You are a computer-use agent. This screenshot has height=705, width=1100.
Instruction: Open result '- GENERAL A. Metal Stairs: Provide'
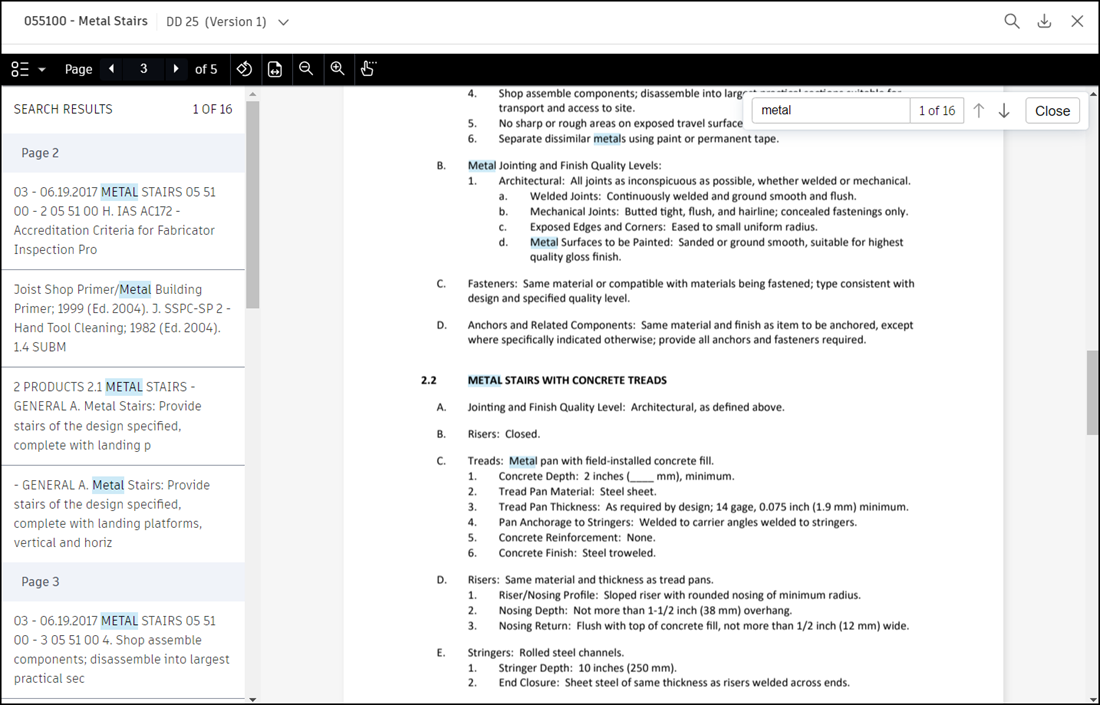point(123,513)
